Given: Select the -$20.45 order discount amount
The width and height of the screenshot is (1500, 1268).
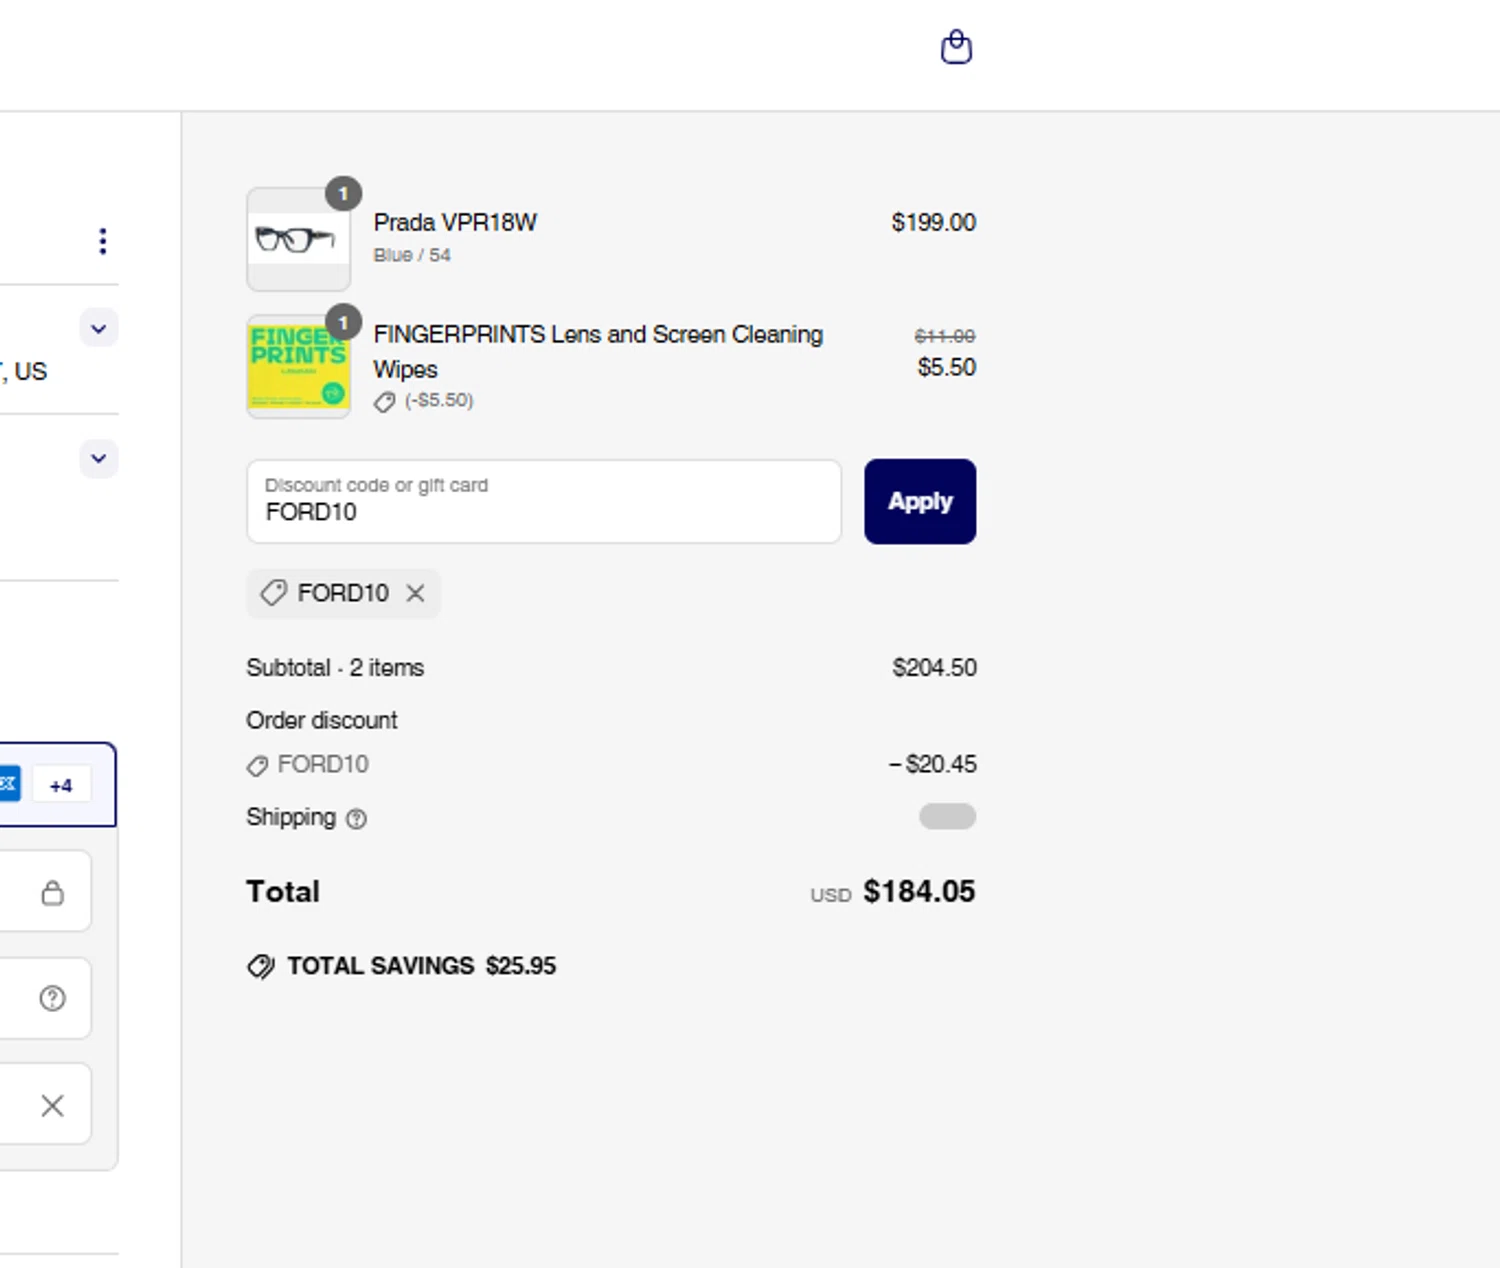Looking at the screenshot, I should [932, 764].
